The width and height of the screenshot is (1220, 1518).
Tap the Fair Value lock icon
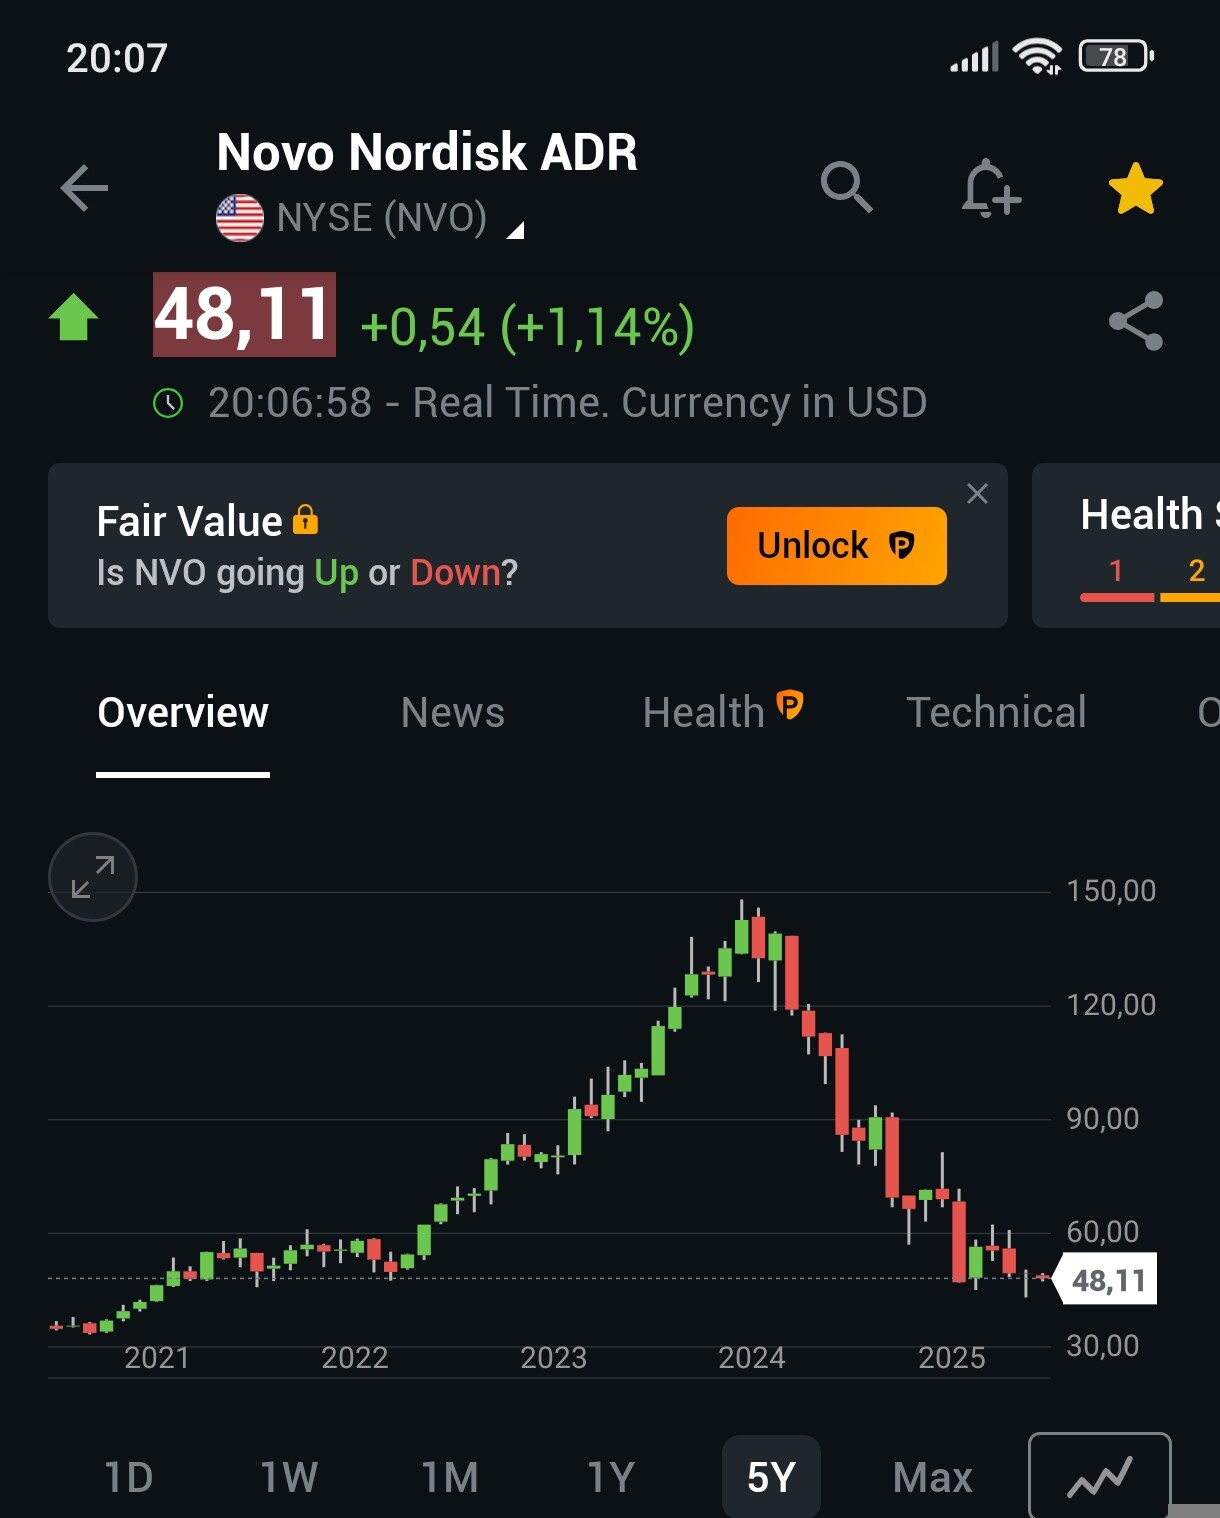pyautogui.click(x=305, y=520)
